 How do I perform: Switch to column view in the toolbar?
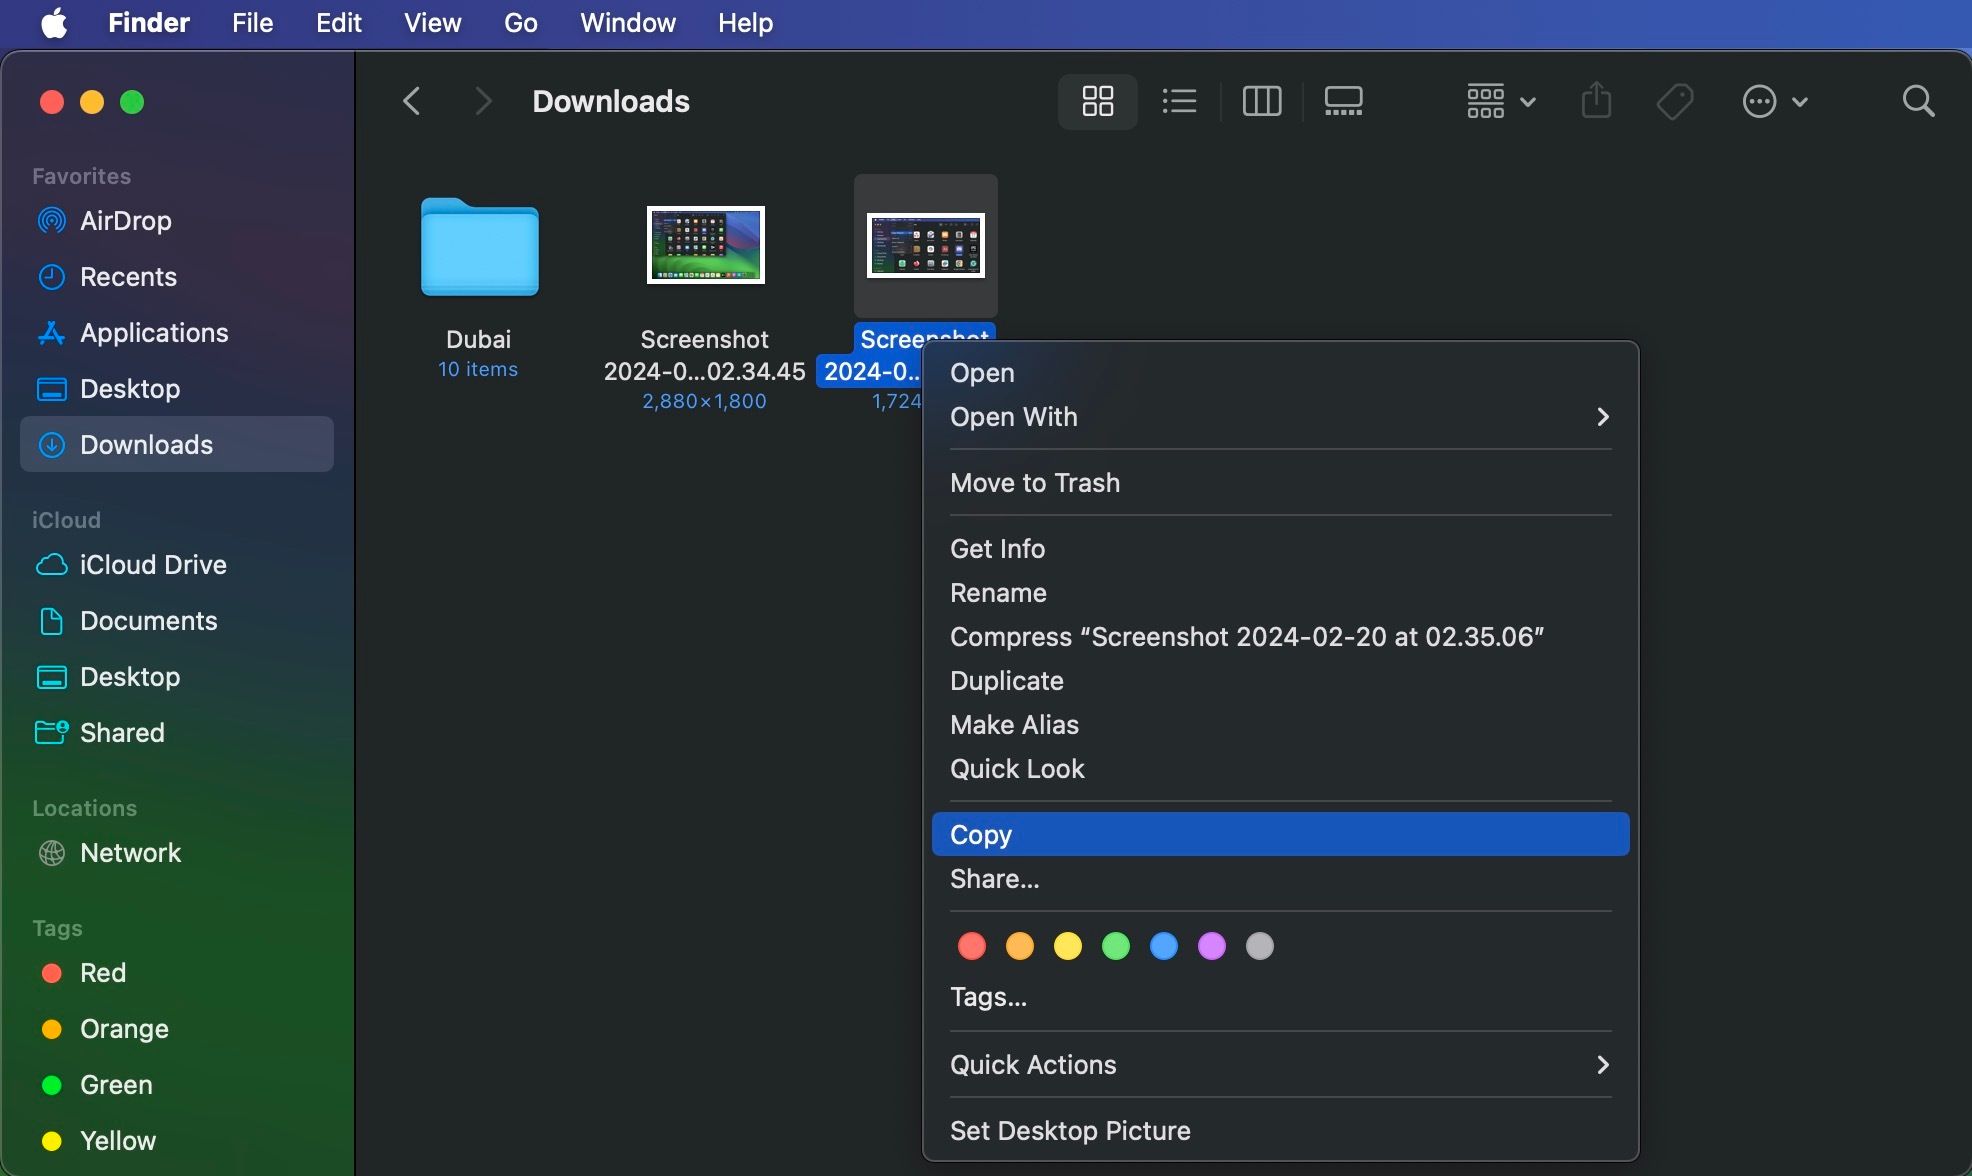coord(1261,101)
